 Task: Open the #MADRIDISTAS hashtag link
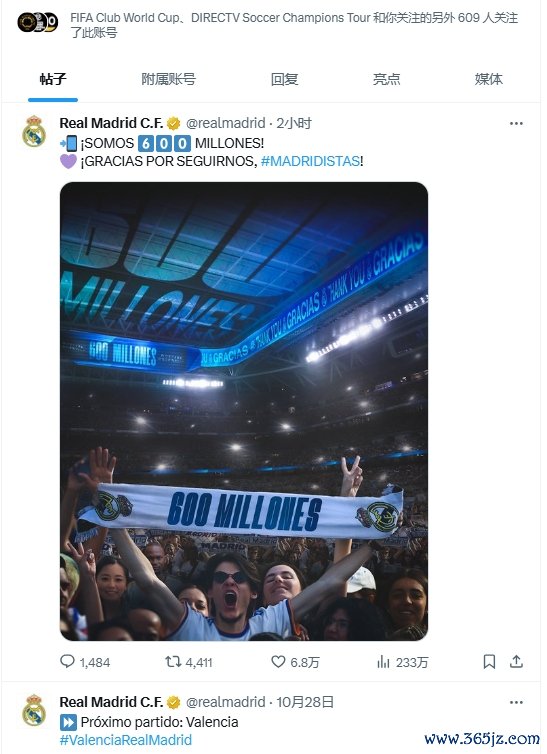tap(310, 161)
